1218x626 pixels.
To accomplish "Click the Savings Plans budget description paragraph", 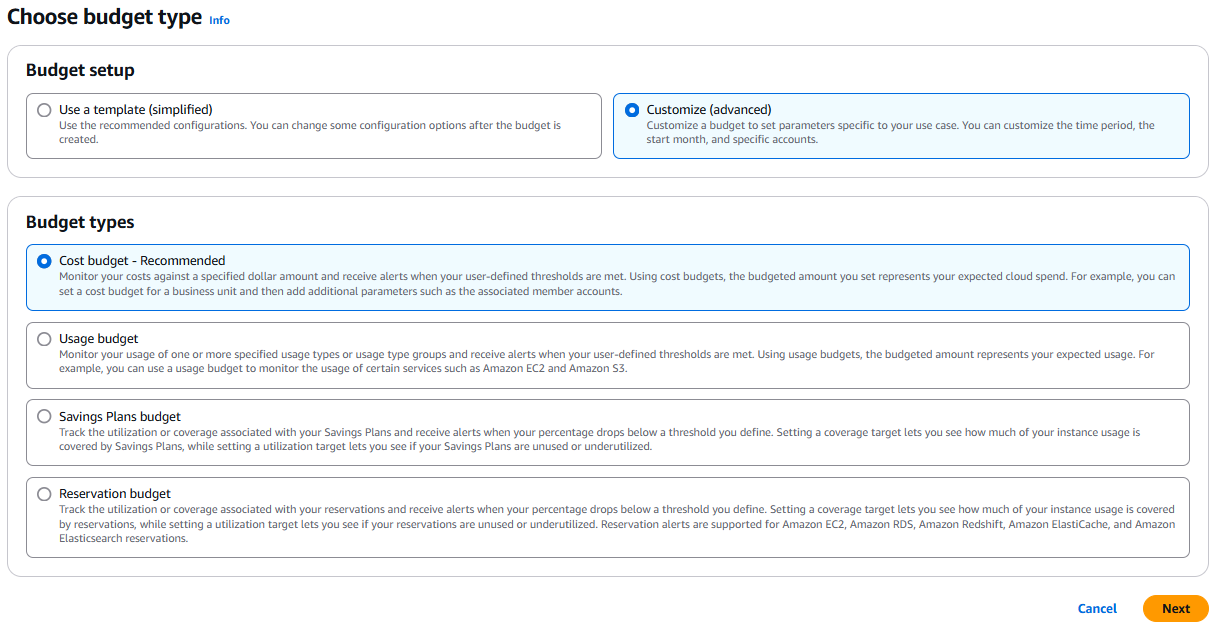I will click(599, 439).
